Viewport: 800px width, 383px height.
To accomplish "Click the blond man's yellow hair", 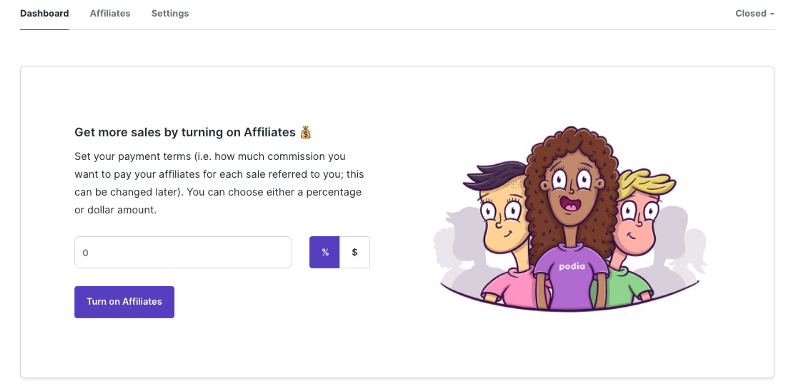I will [x=646, y=184].
